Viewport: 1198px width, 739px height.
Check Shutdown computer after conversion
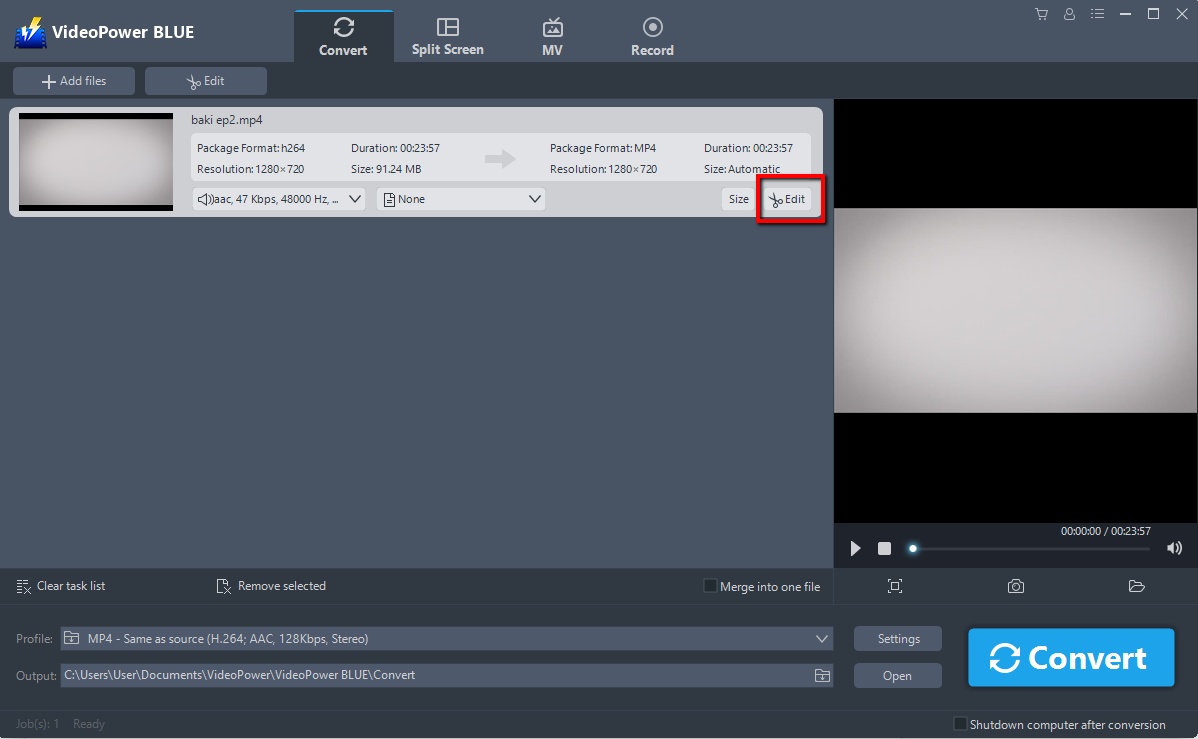960,723
